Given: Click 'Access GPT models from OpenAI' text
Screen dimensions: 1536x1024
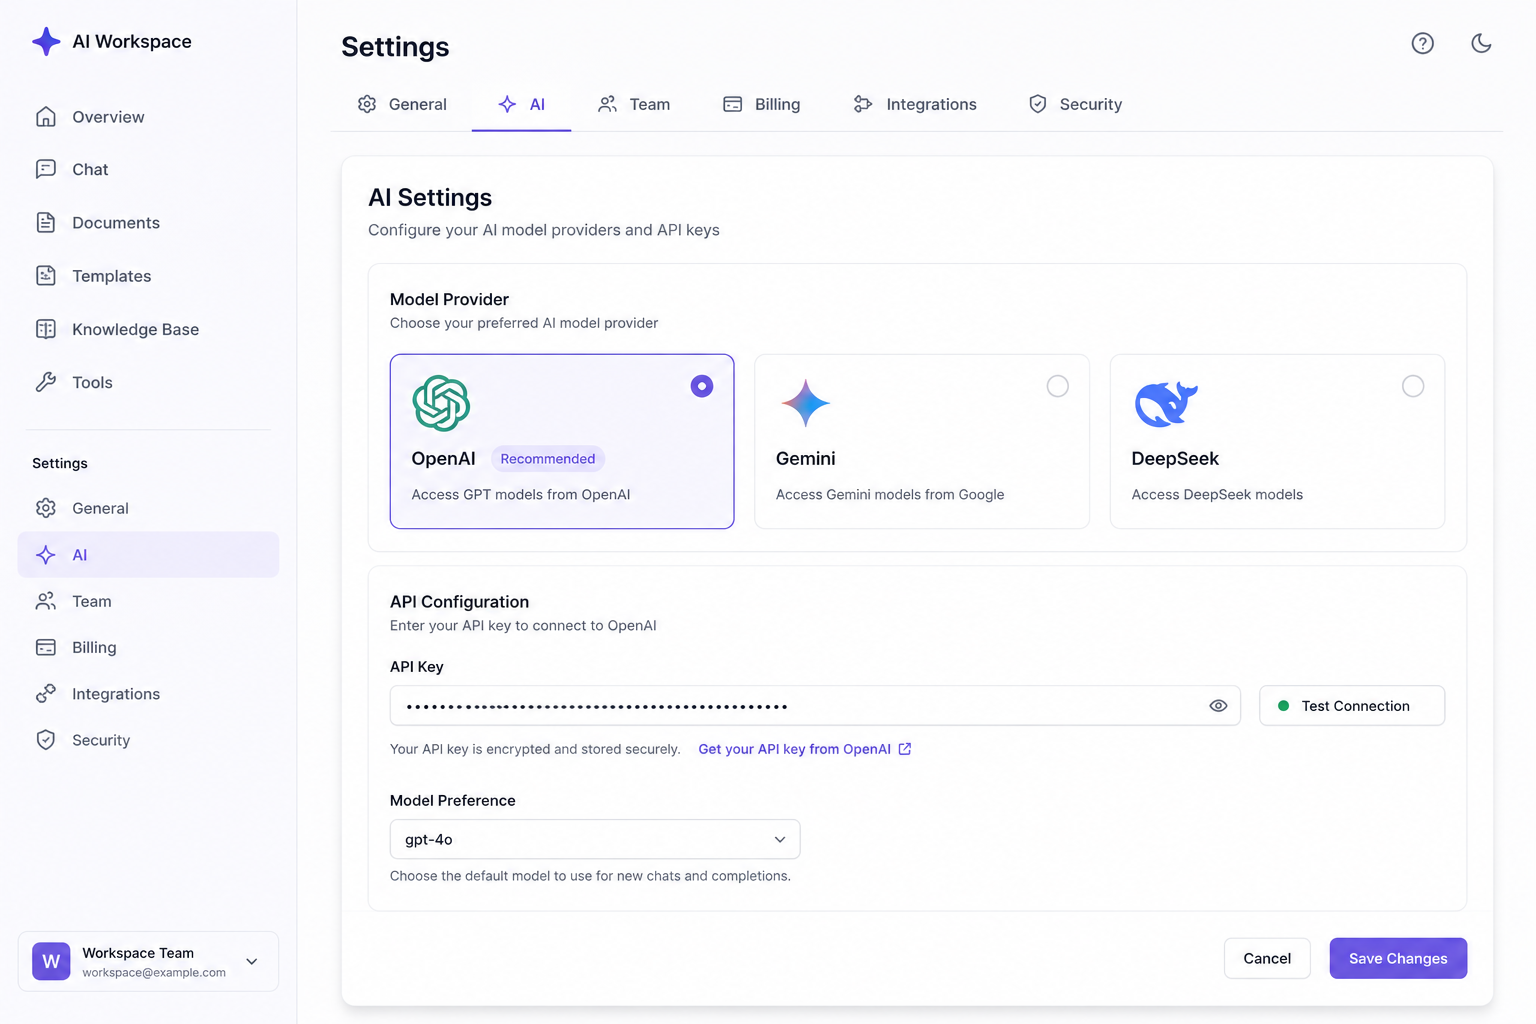Looking at the screenshot, I should (521, 495).
